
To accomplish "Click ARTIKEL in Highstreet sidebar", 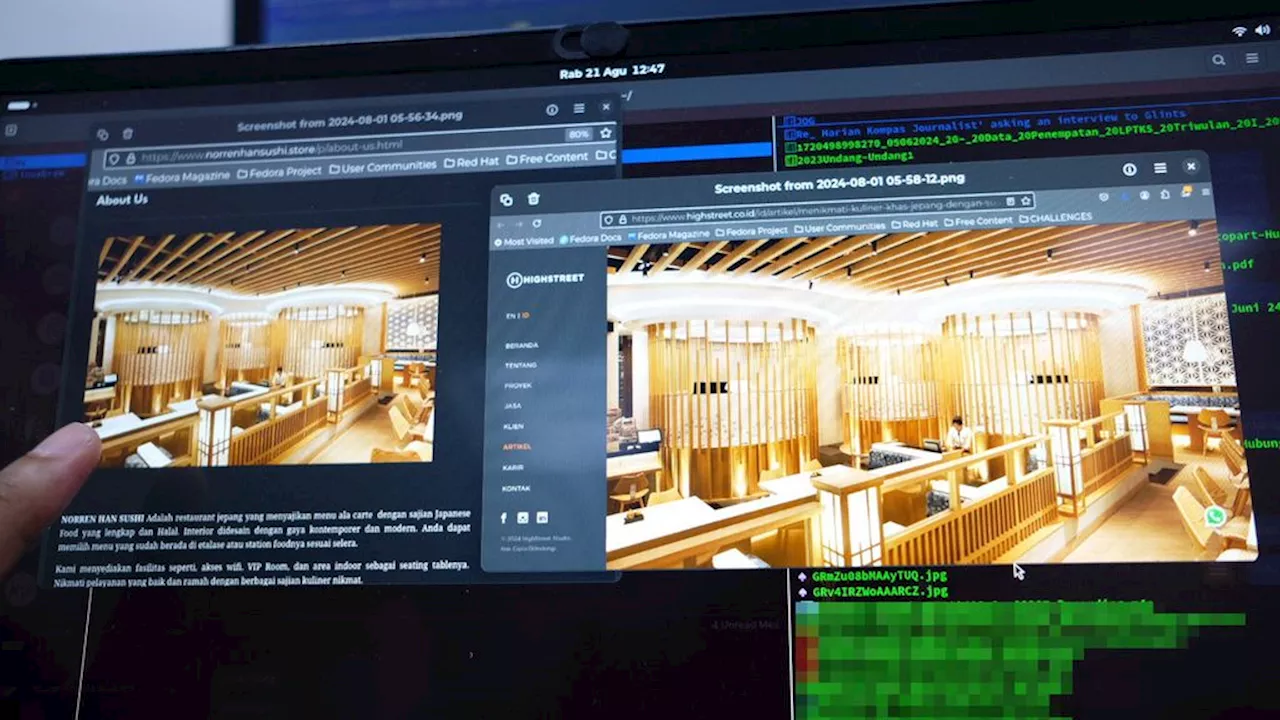I will click(x=518, y=447).
